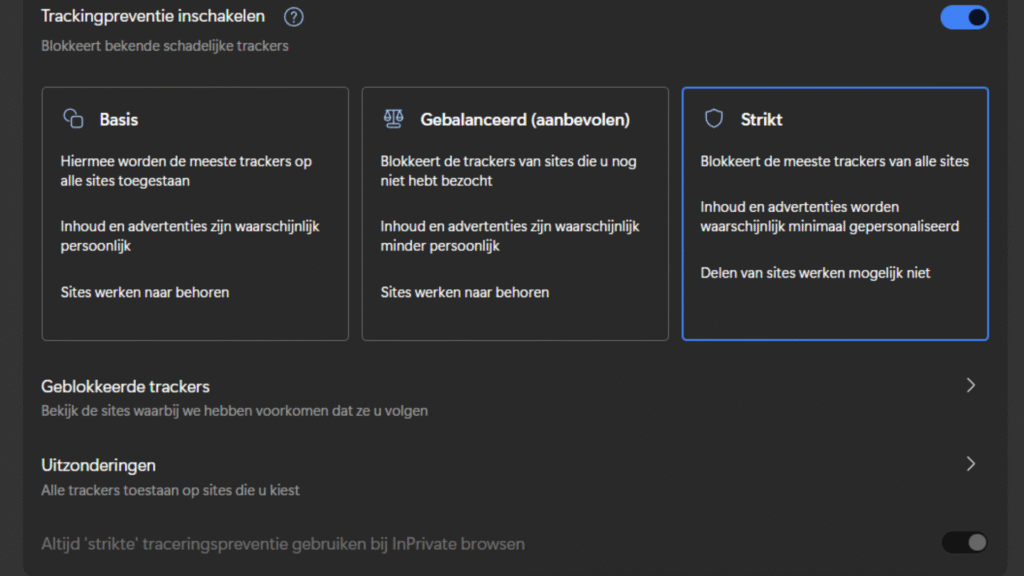Open the Uitzonderingen title
Screen dimensions: 1024x576
coord(98,465)
